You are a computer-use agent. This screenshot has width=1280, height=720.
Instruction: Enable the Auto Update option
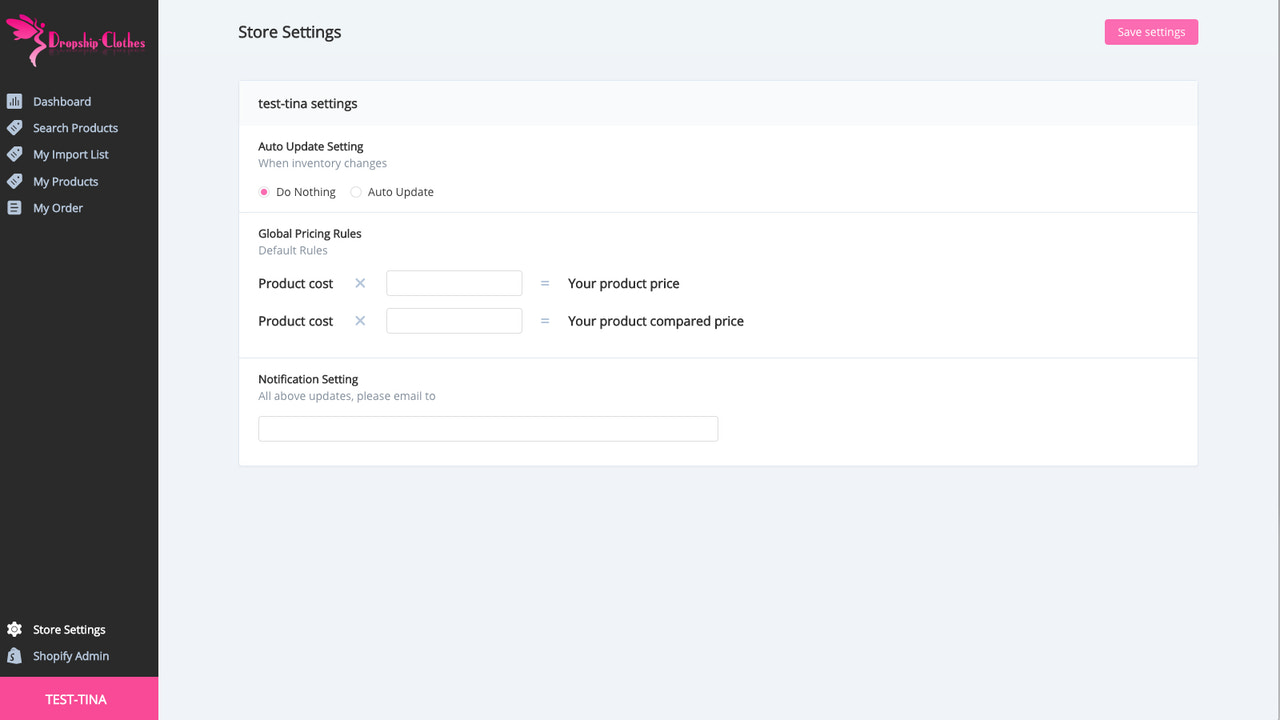tap(356, 191)
